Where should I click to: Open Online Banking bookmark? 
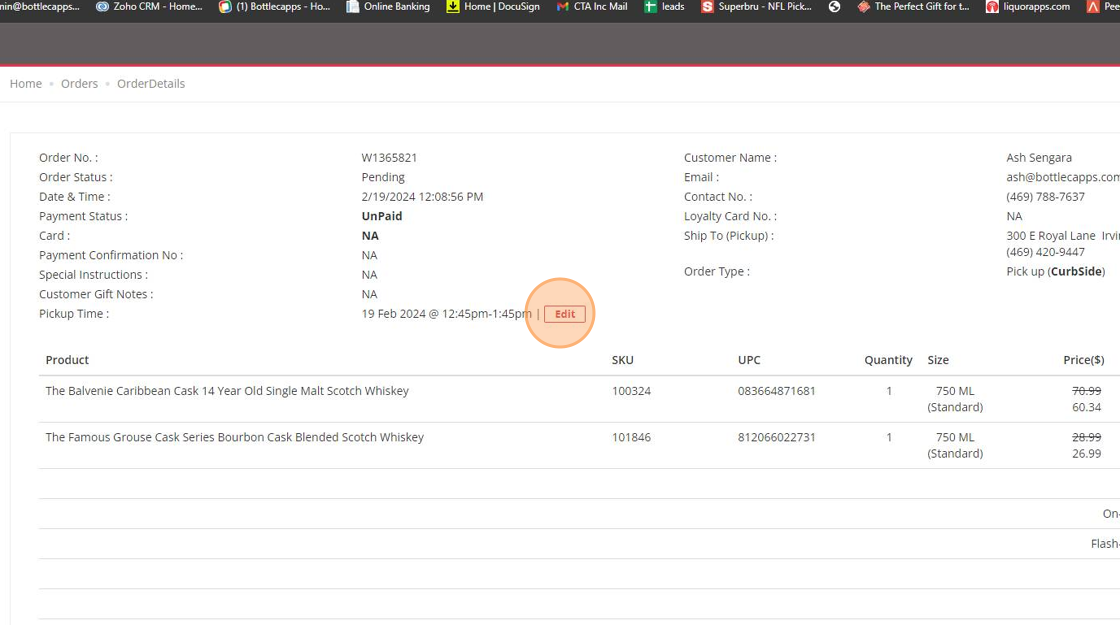(x=388, y=6)
